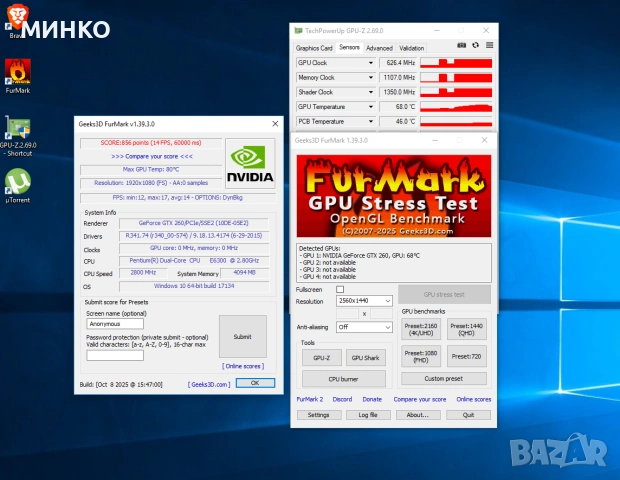Switch to the Graphics Card tab in GPU-Z
The image size is (620, 480).
click(x=314, y=48)
